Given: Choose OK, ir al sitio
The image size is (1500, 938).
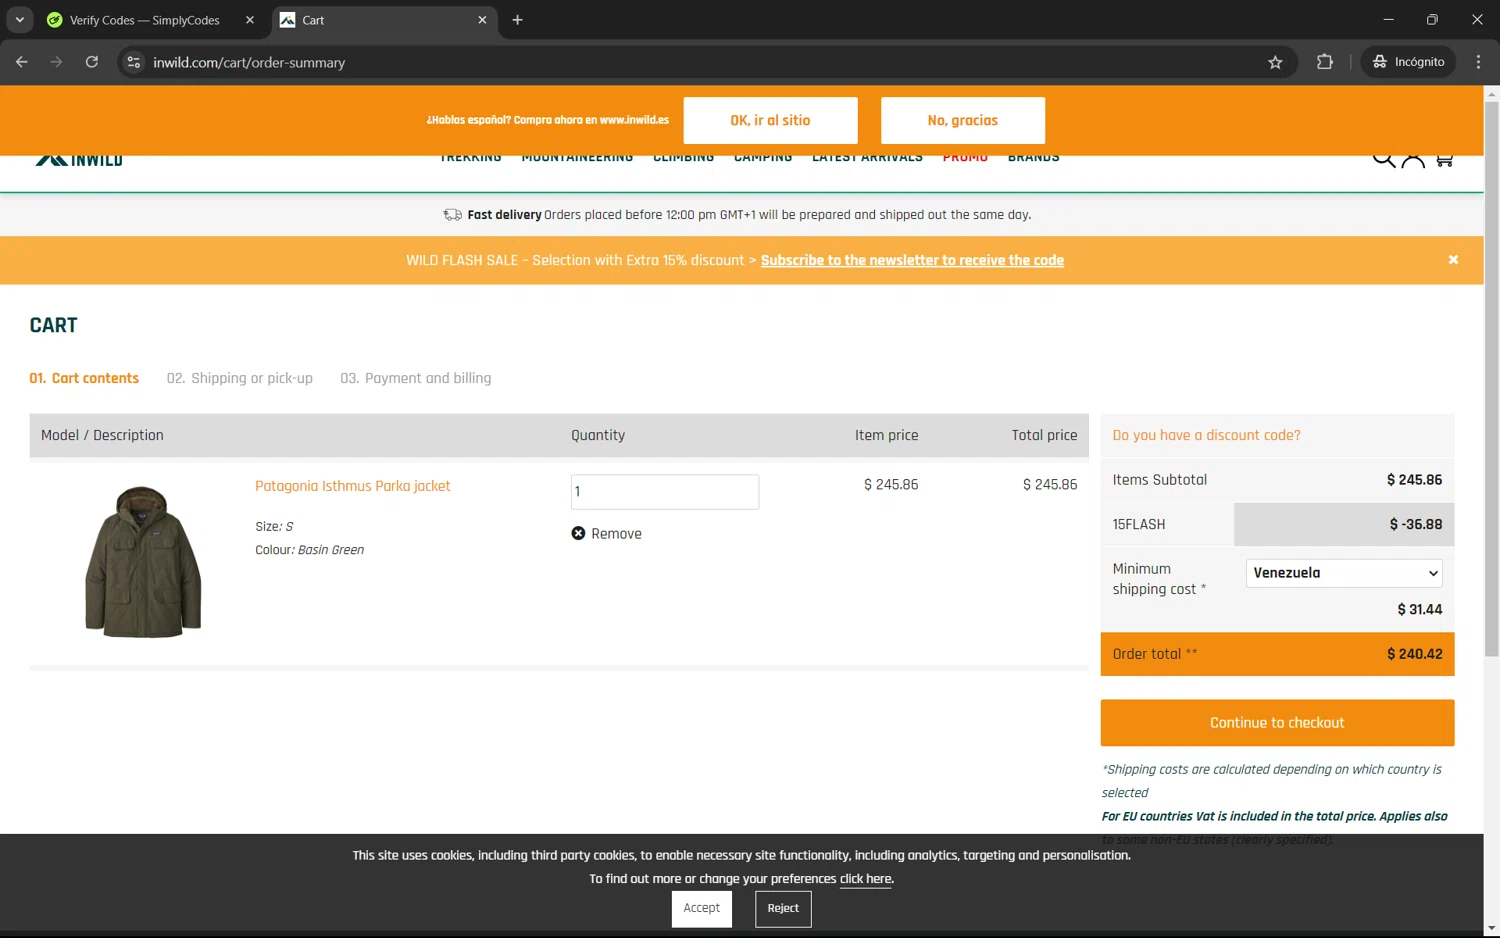Looking at the screenshot, I should pyautogui.click(x=770, y=120).
